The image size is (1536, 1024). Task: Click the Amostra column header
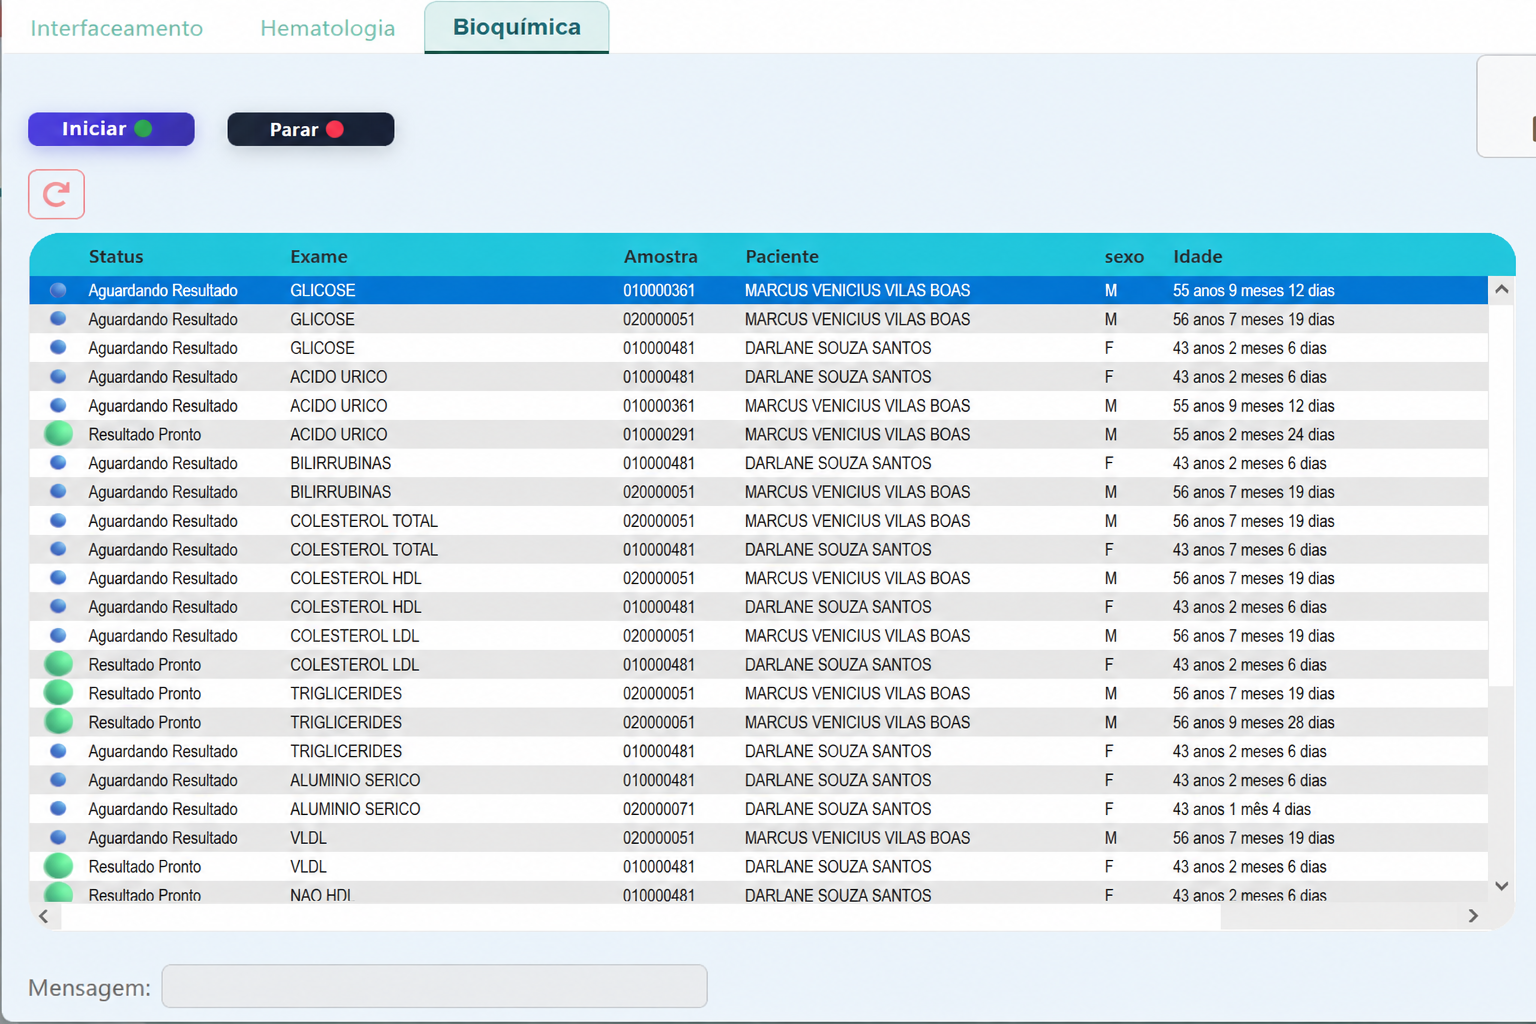[x=661, y=257]
